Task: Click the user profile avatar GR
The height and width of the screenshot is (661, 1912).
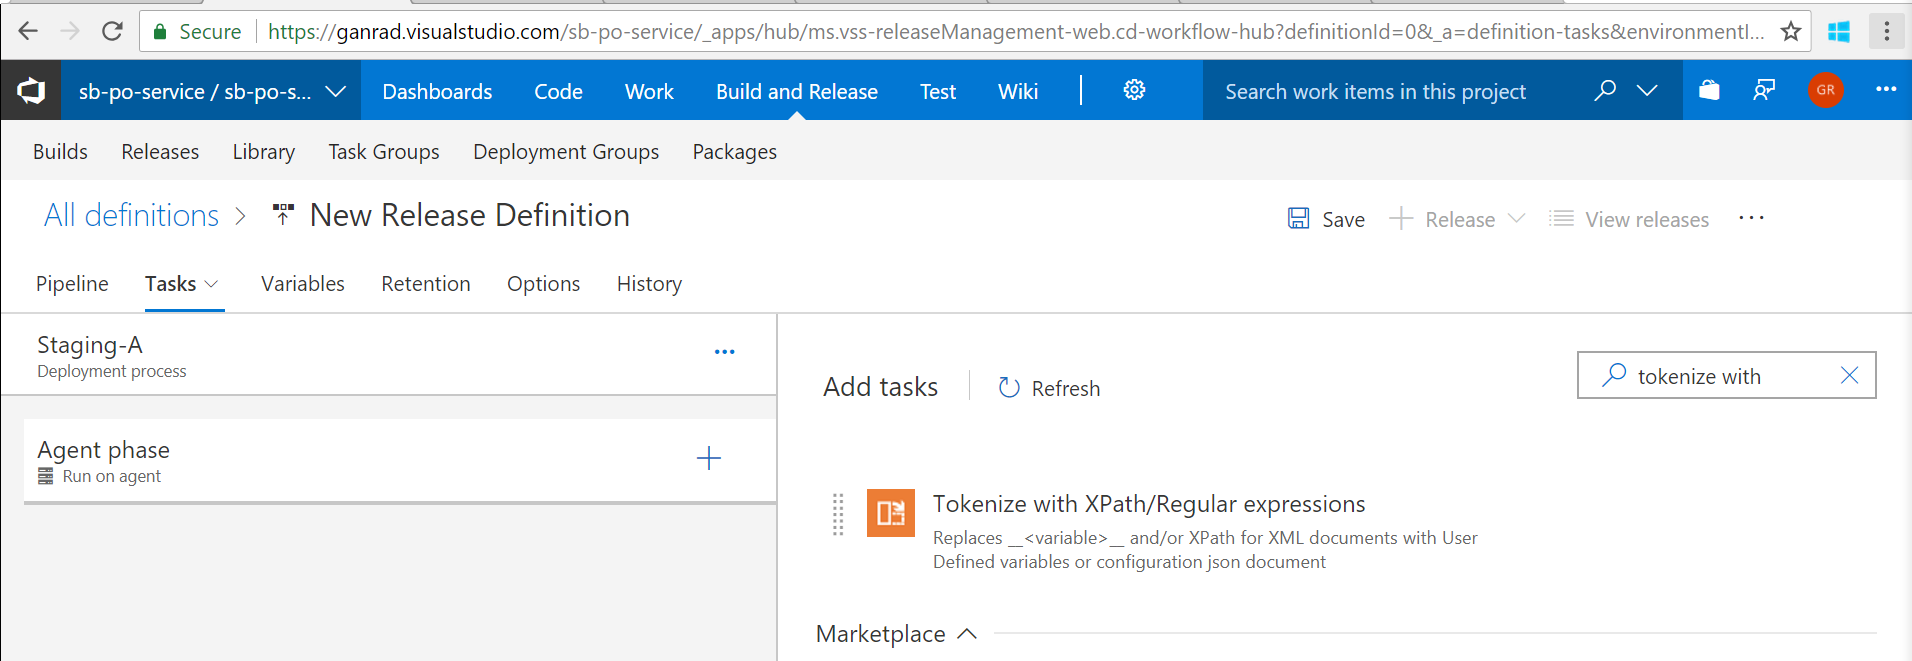Action: click(x=1825, y=91)
